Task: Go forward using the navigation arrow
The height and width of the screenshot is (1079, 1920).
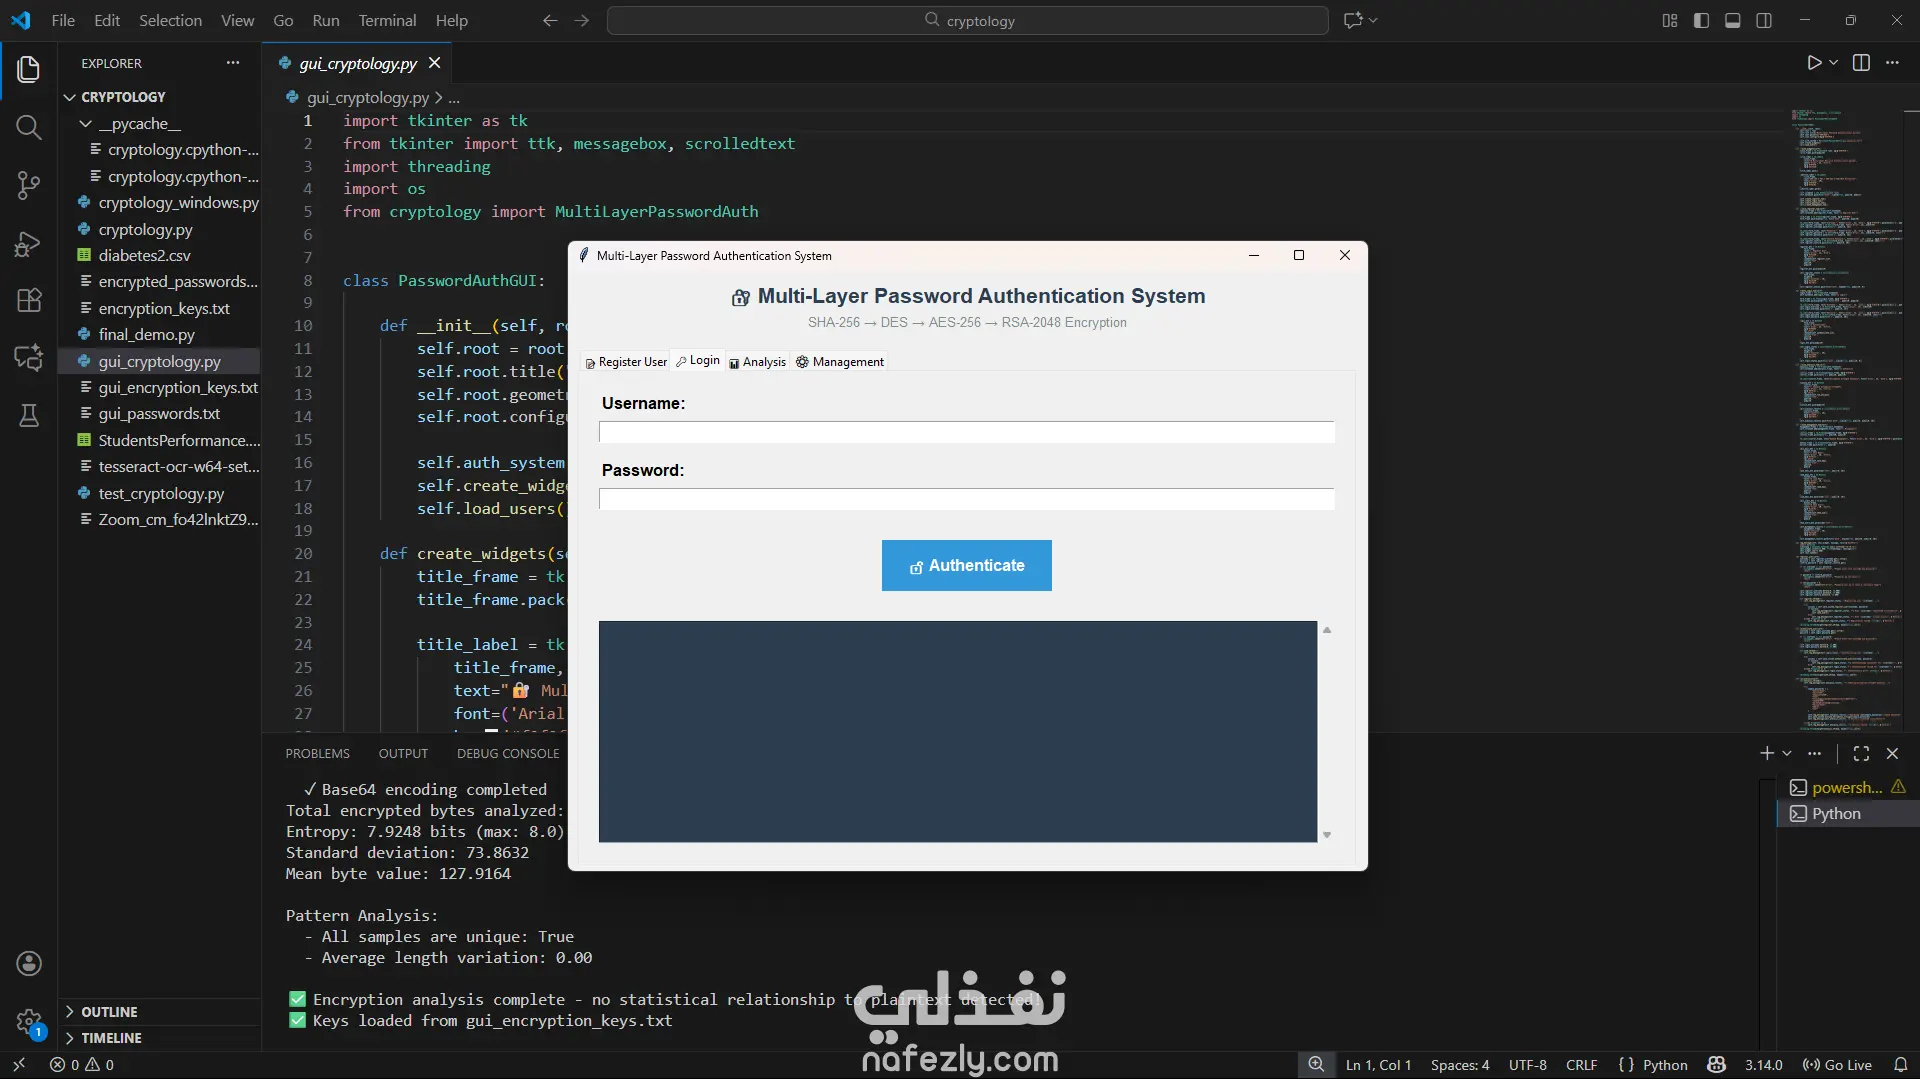Action: [x=582, y=20]
